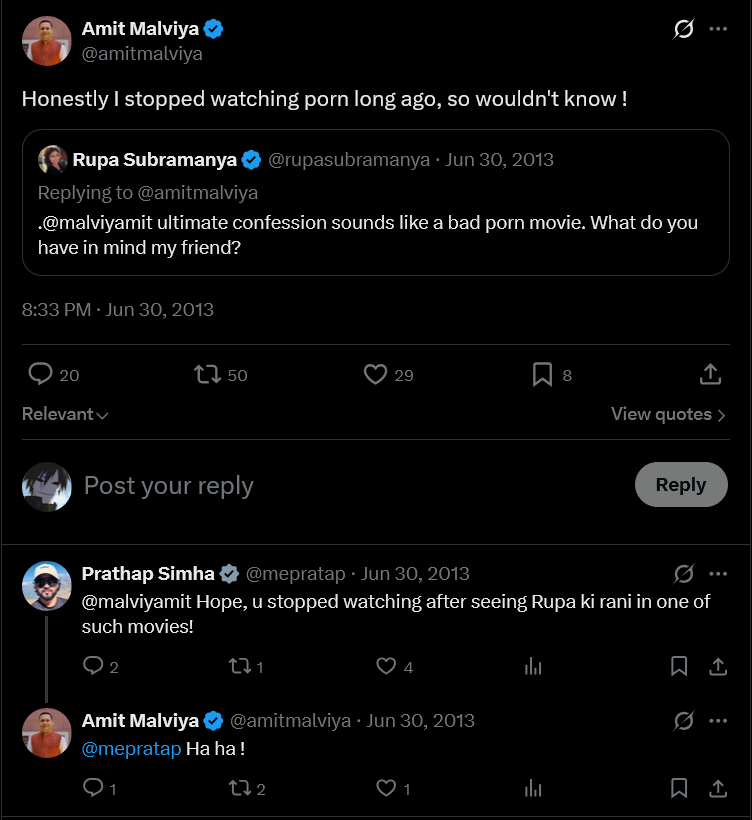This screenshot has width=752, height=820.
Task: Expand the Relevant sort dropdown
Action: (65, 414)
